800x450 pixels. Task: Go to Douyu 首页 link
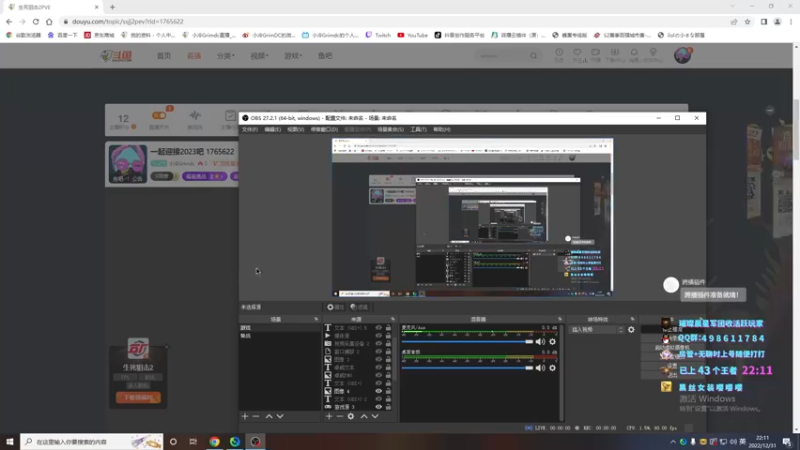[x=164, y=56]
